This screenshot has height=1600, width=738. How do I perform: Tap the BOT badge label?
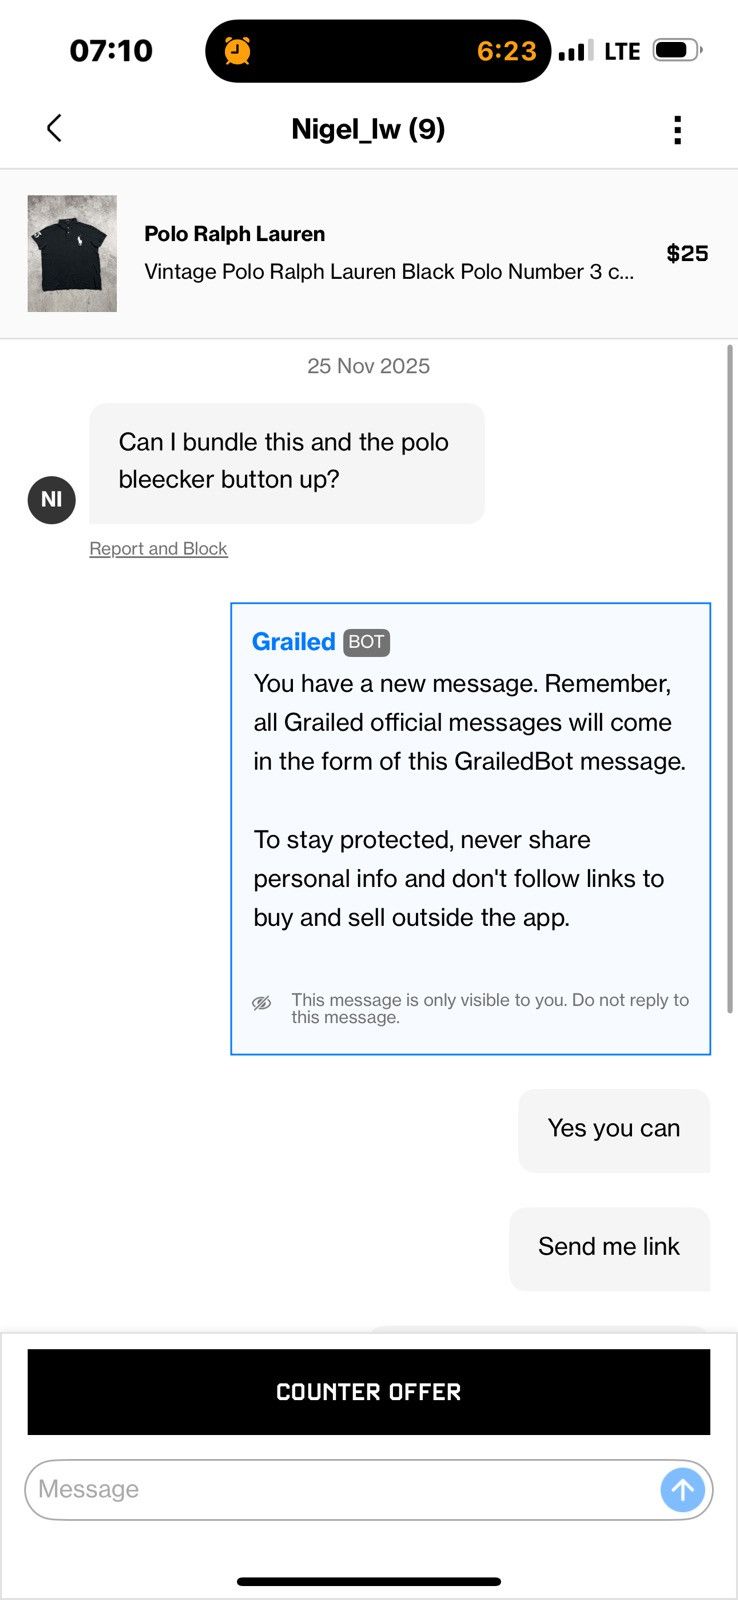click(x=366, y=642)
